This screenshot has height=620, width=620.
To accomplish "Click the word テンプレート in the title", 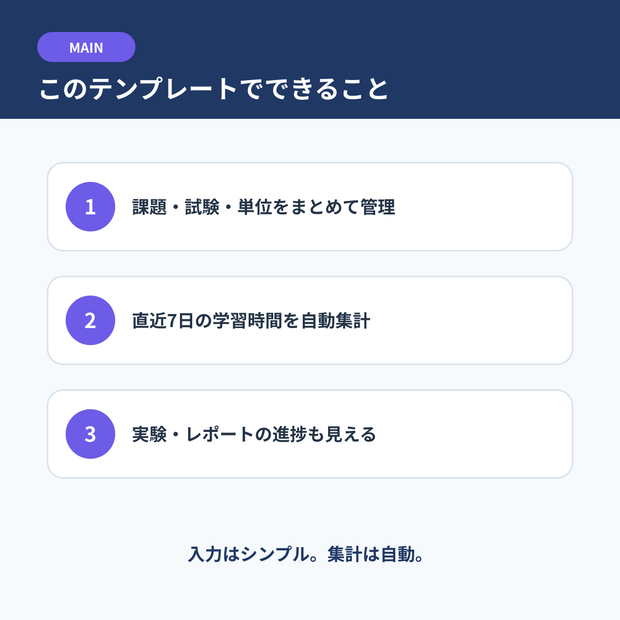I will point(163,89).
